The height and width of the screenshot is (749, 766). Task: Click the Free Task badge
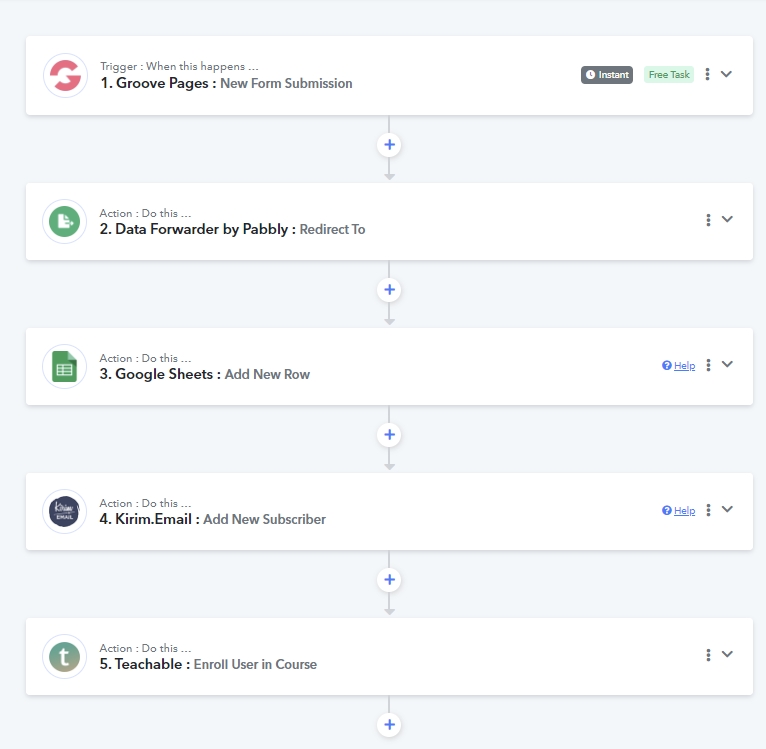tap(669, 75)
